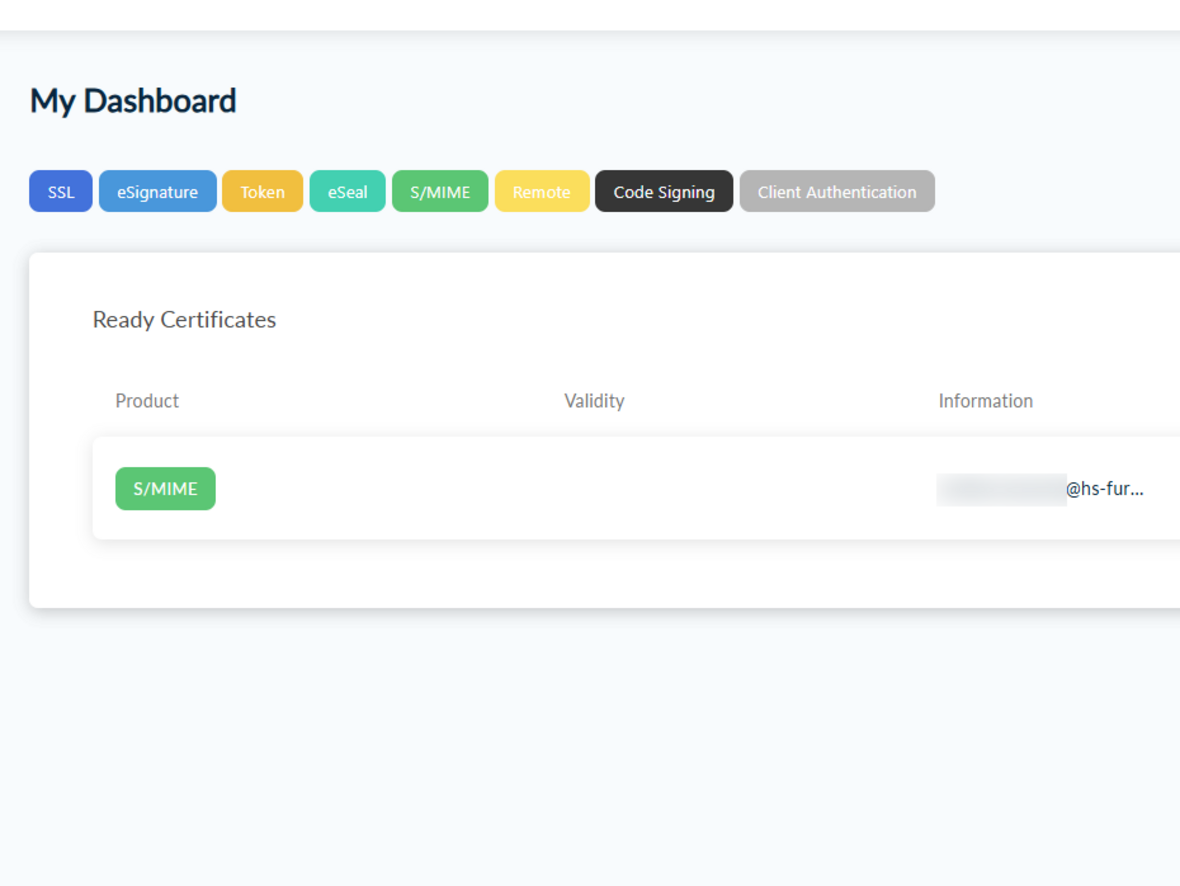Select the S/MIME filter in the top button row
This screenshot has width=1180, height=886.
coord(440,192)
